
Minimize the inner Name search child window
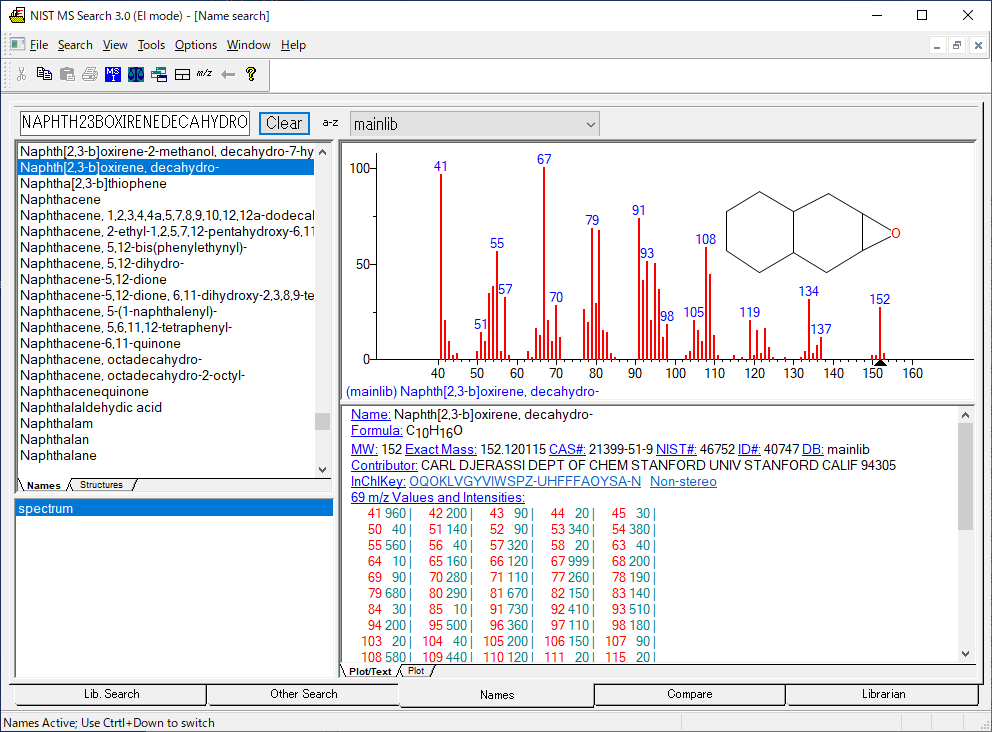click(937, 46)
